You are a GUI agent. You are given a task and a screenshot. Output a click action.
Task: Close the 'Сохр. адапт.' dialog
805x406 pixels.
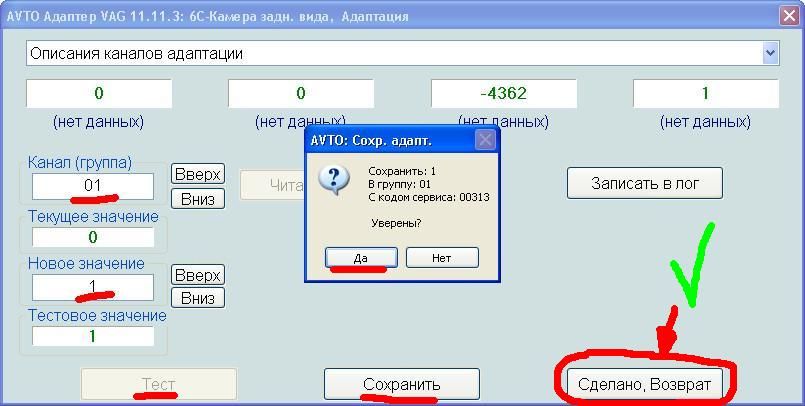point(484,140)
